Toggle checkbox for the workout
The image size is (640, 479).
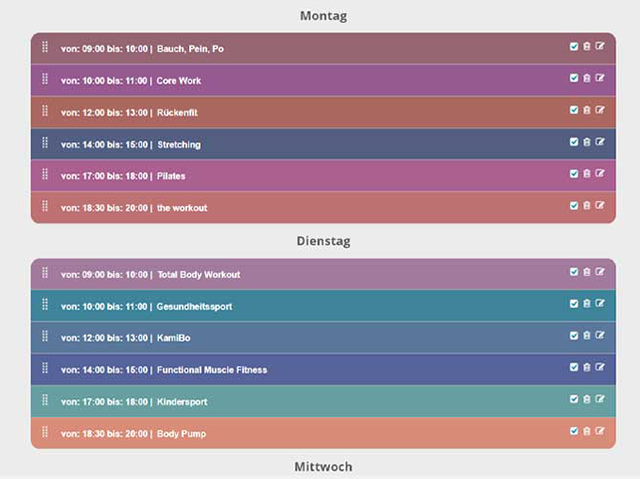click(574, 205)
